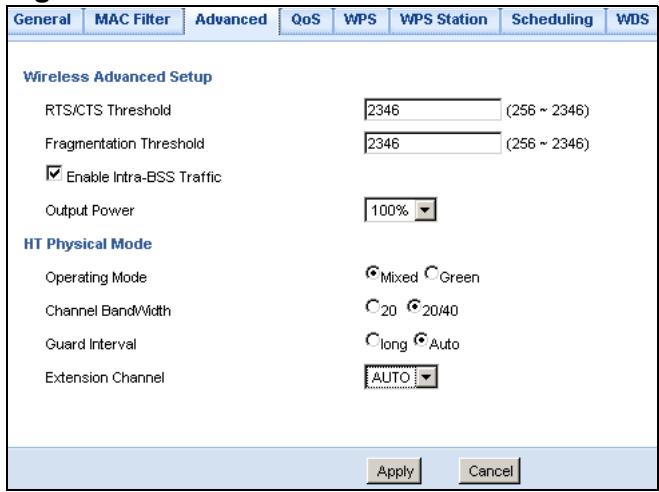Open the MAC Filter tab
Image resolution: width=659 pixels, height=492 pixels.
coord(133,20)
